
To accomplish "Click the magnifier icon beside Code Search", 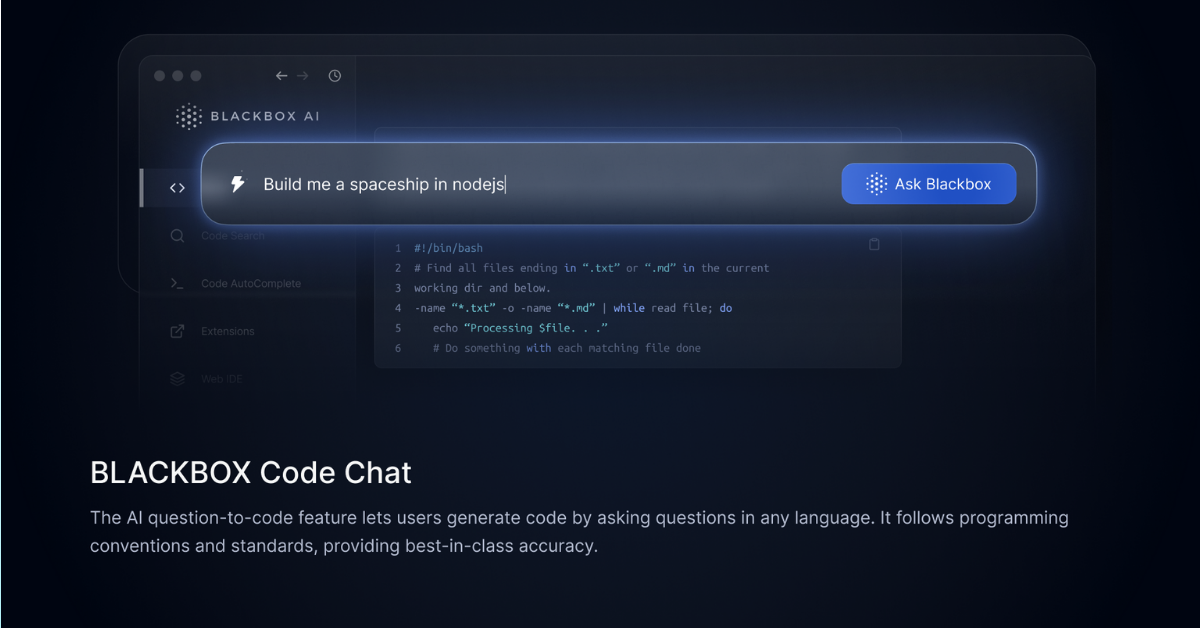I will pos(177,236).
